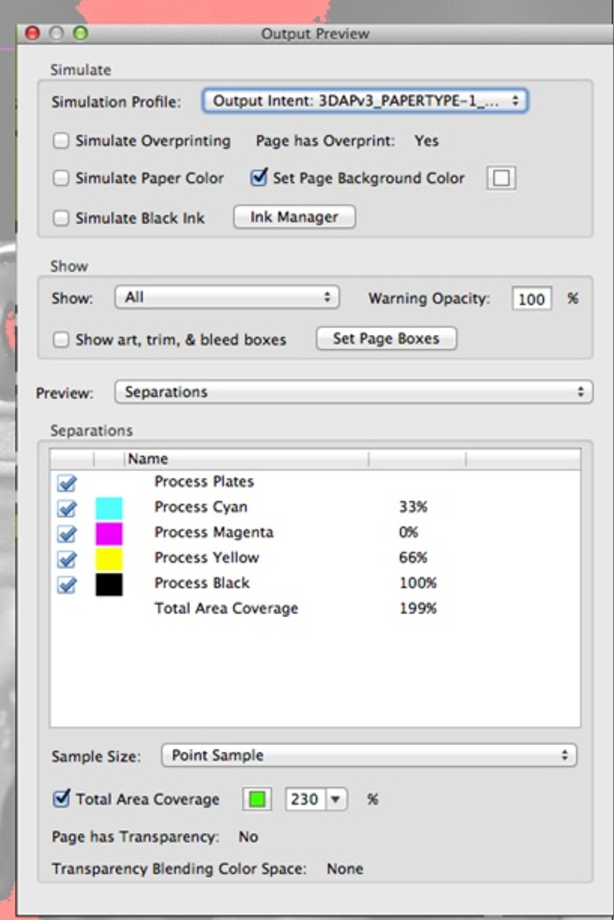Uncheck the Process Plates separation

(x=66, y=482)
